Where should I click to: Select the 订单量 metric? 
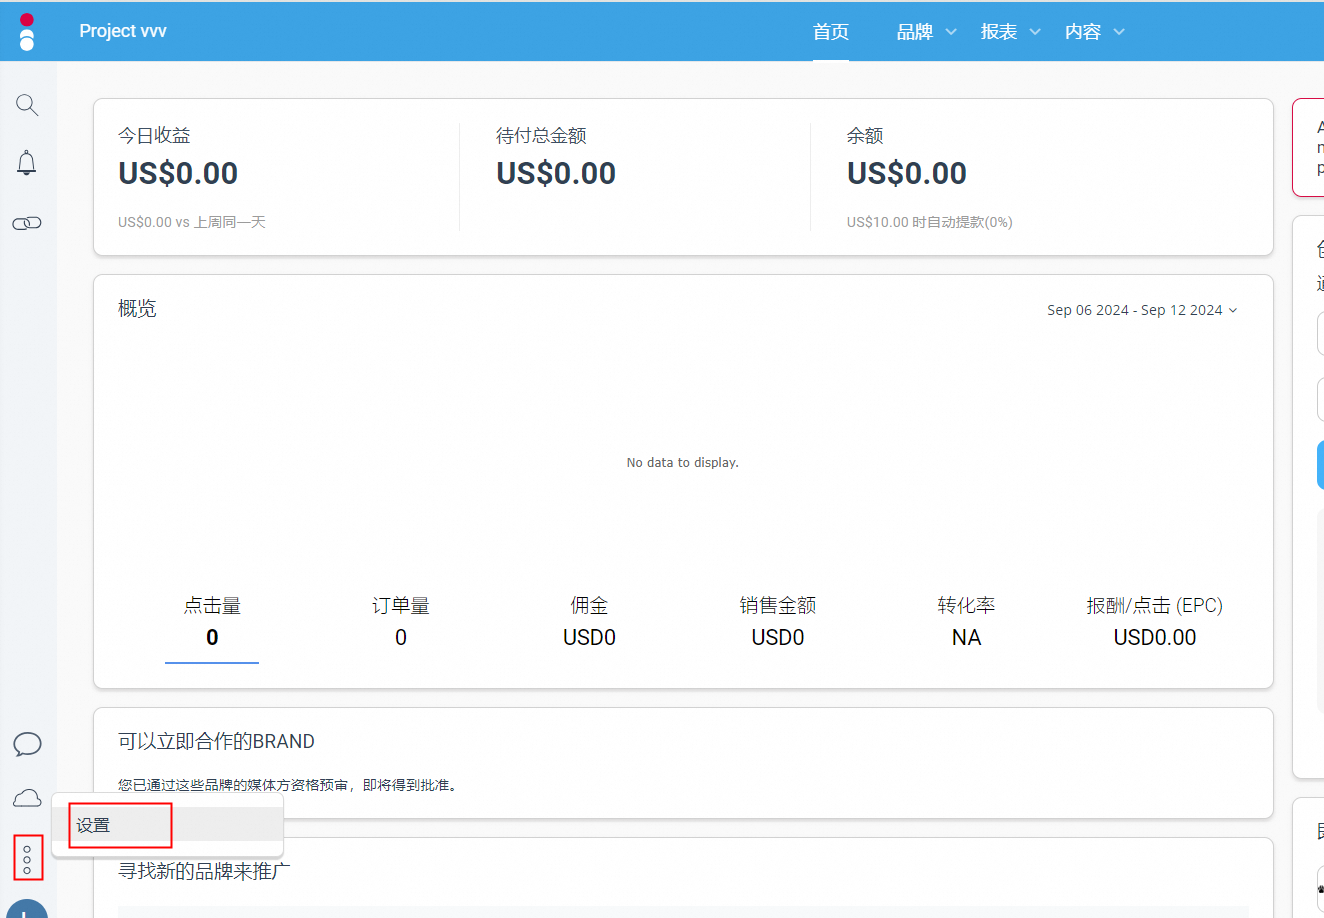click(401, 620)
